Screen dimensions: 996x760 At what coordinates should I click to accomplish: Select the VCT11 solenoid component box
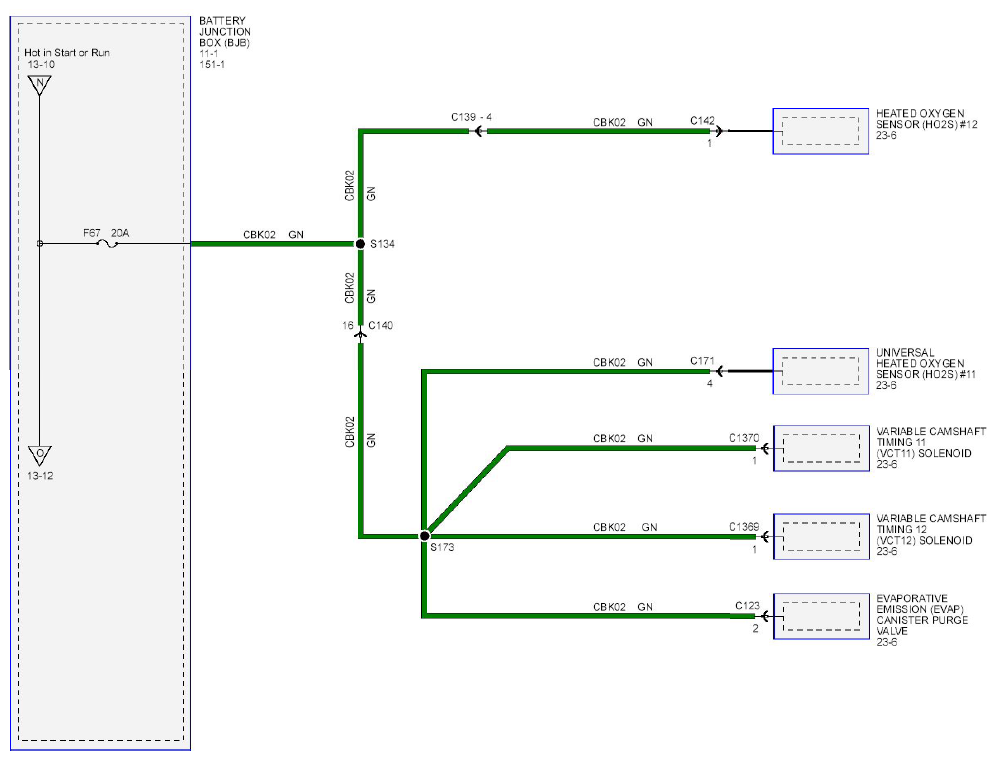(x=821, y=449)
